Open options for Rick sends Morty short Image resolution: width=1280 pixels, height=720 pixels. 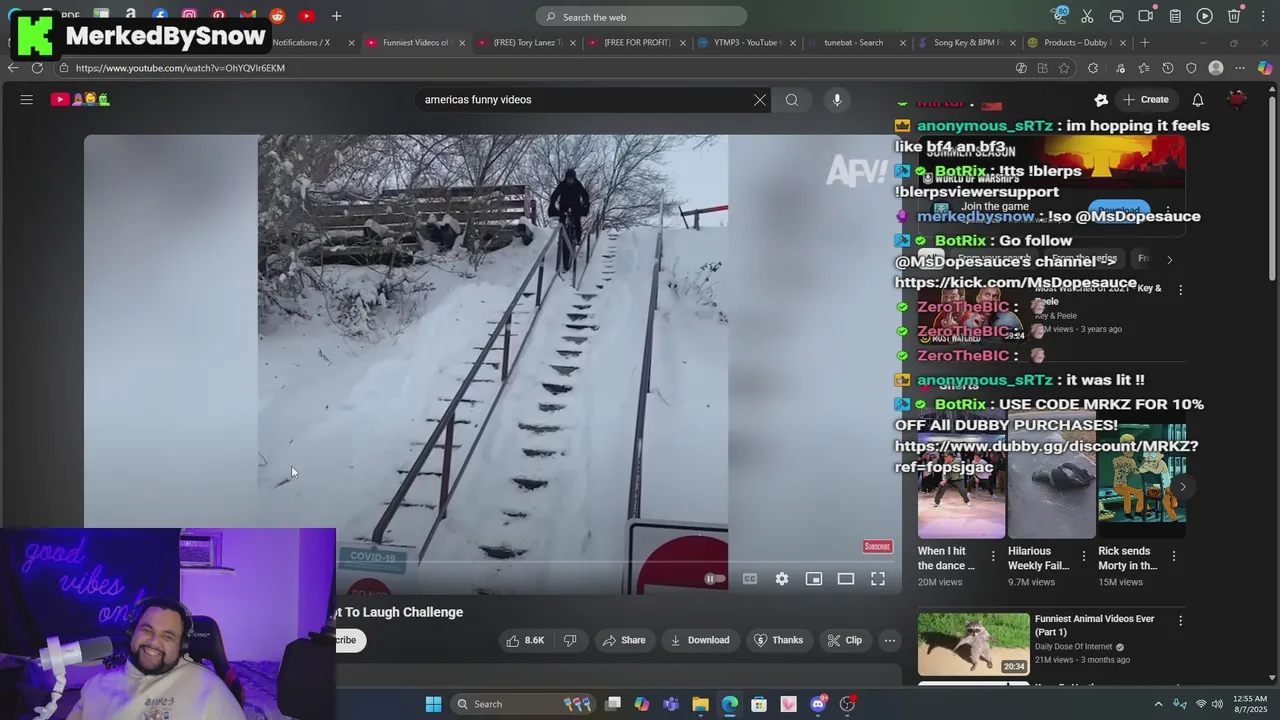click(1173, 556)
